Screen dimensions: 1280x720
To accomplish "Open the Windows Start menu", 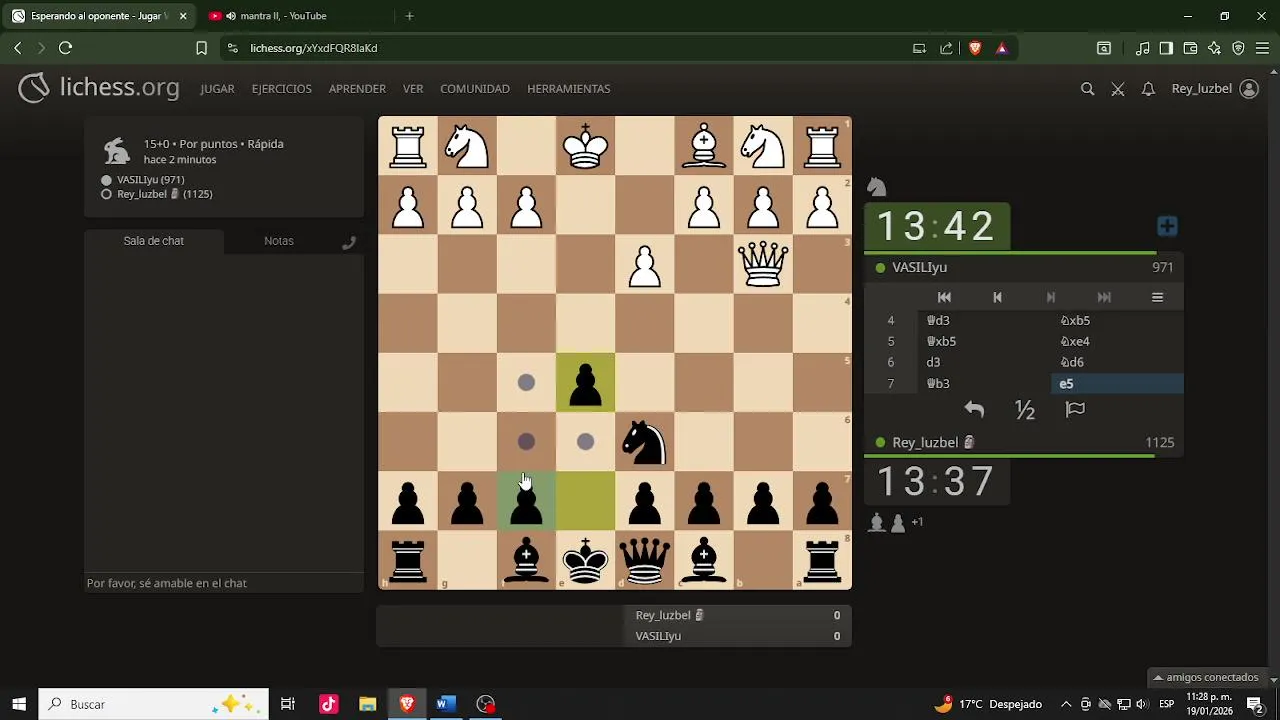I will click(x=19, y=704).
